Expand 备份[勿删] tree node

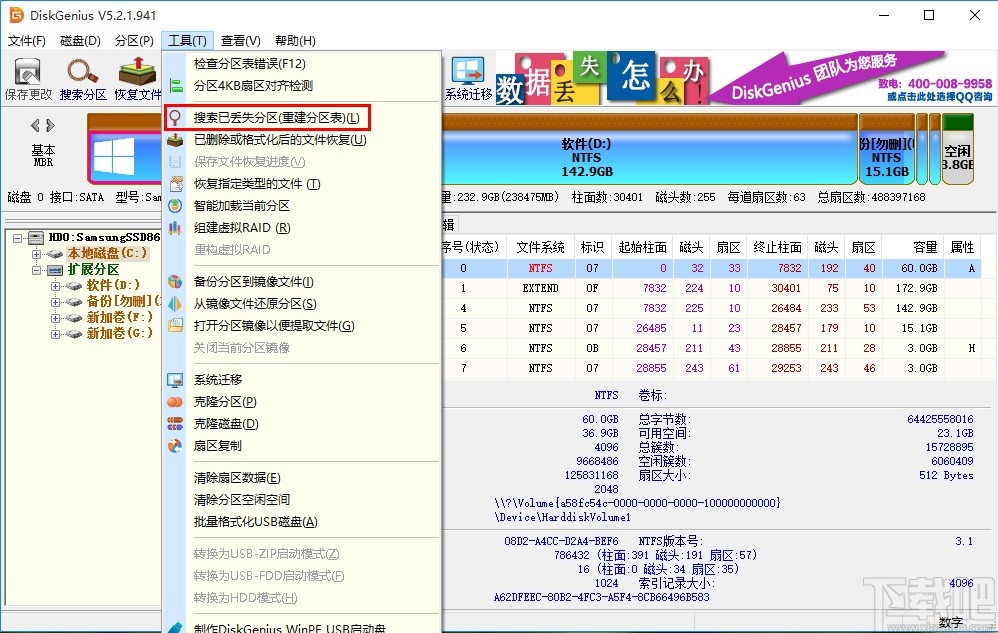[56, 302]
